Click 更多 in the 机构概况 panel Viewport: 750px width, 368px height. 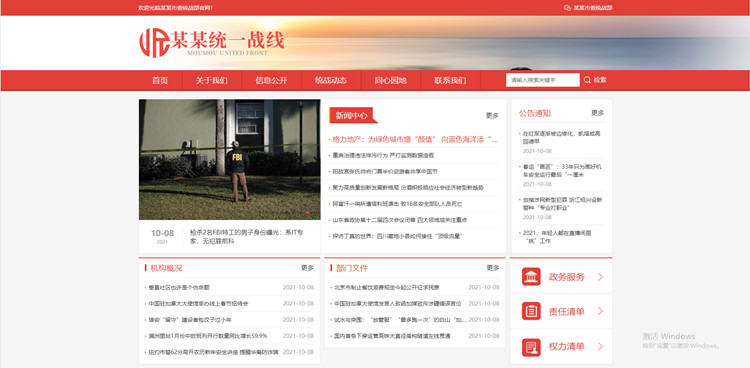coord(307,268)
